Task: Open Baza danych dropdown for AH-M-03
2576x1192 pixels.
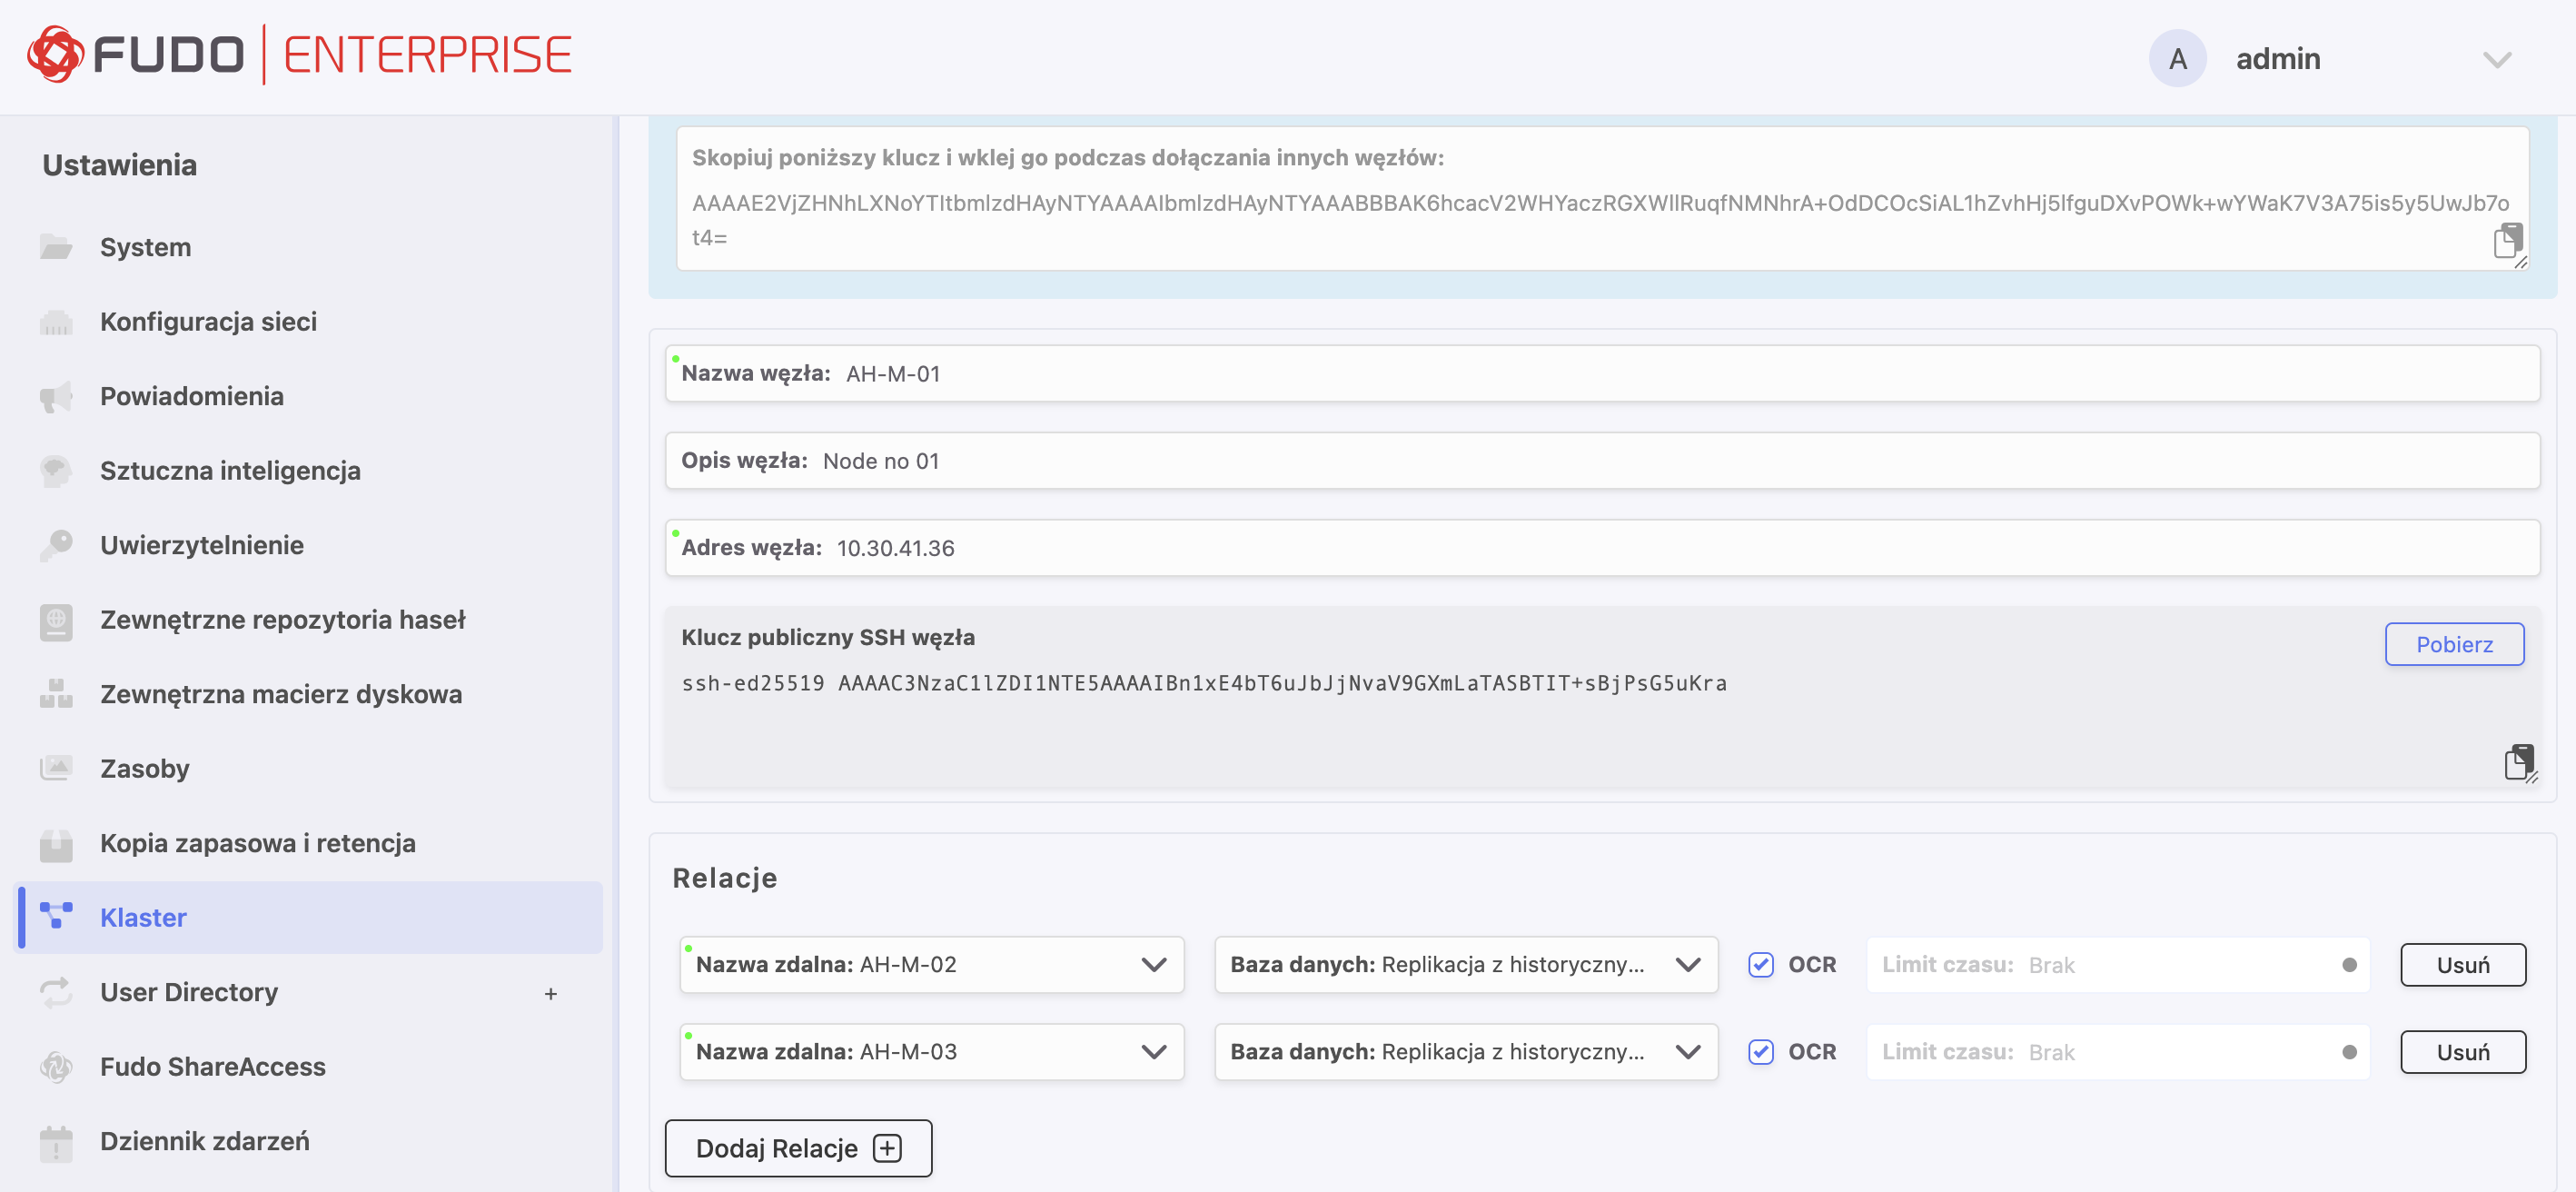Action: (1466, 1052)
